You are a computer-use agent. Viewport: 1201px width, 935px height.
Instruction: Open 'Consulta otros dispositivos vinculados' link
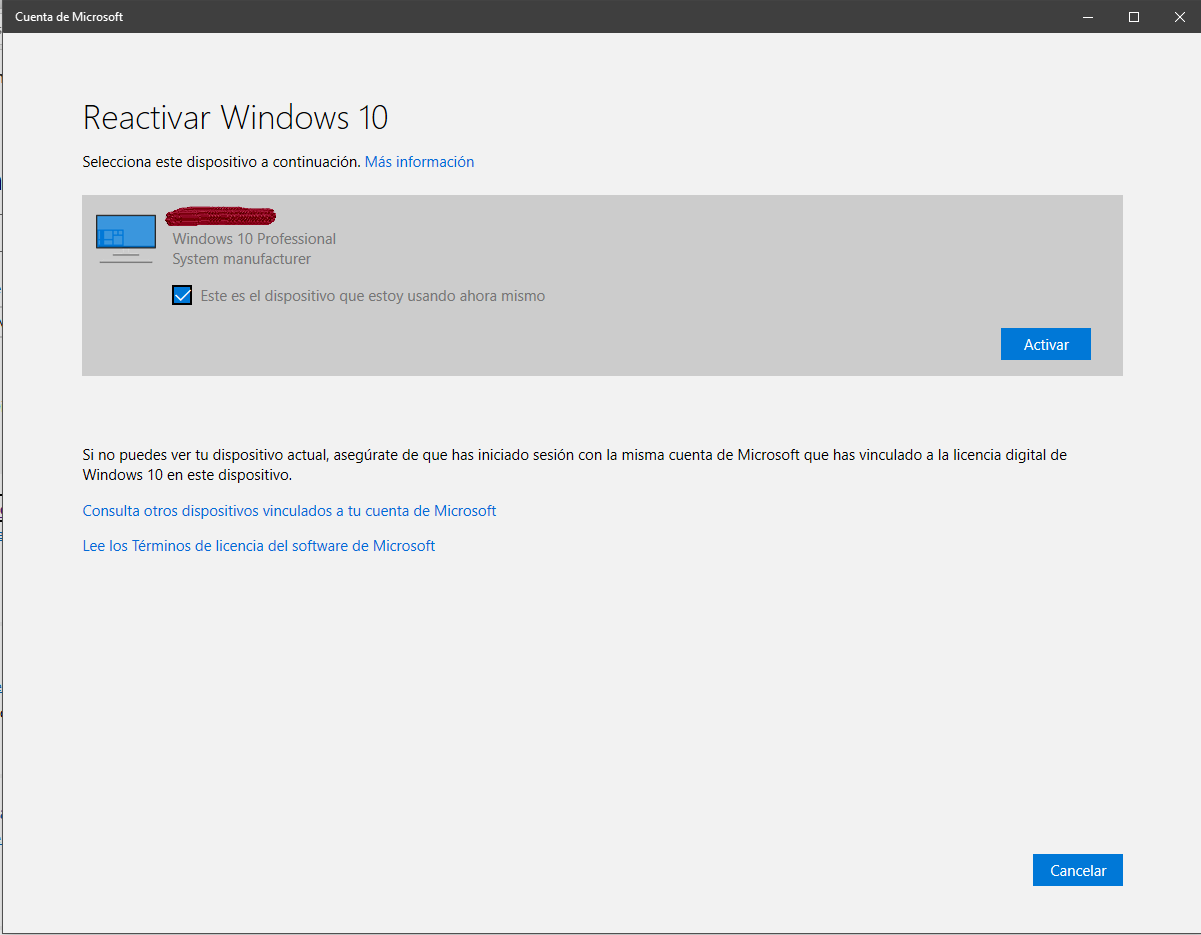pyautogui.click(x=289, y=510)
